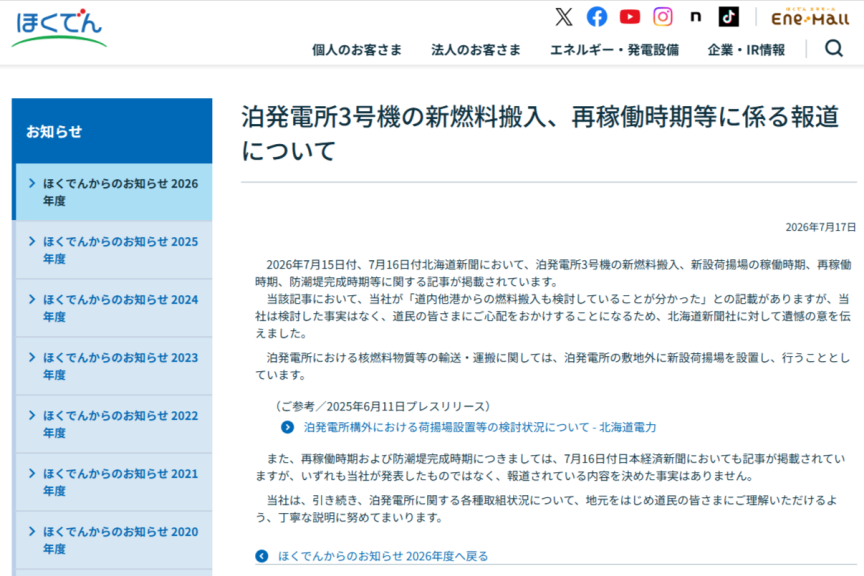
Task: Click the article title 泊発電所3号機の新燃料搬入
Action: click(540, 134)
